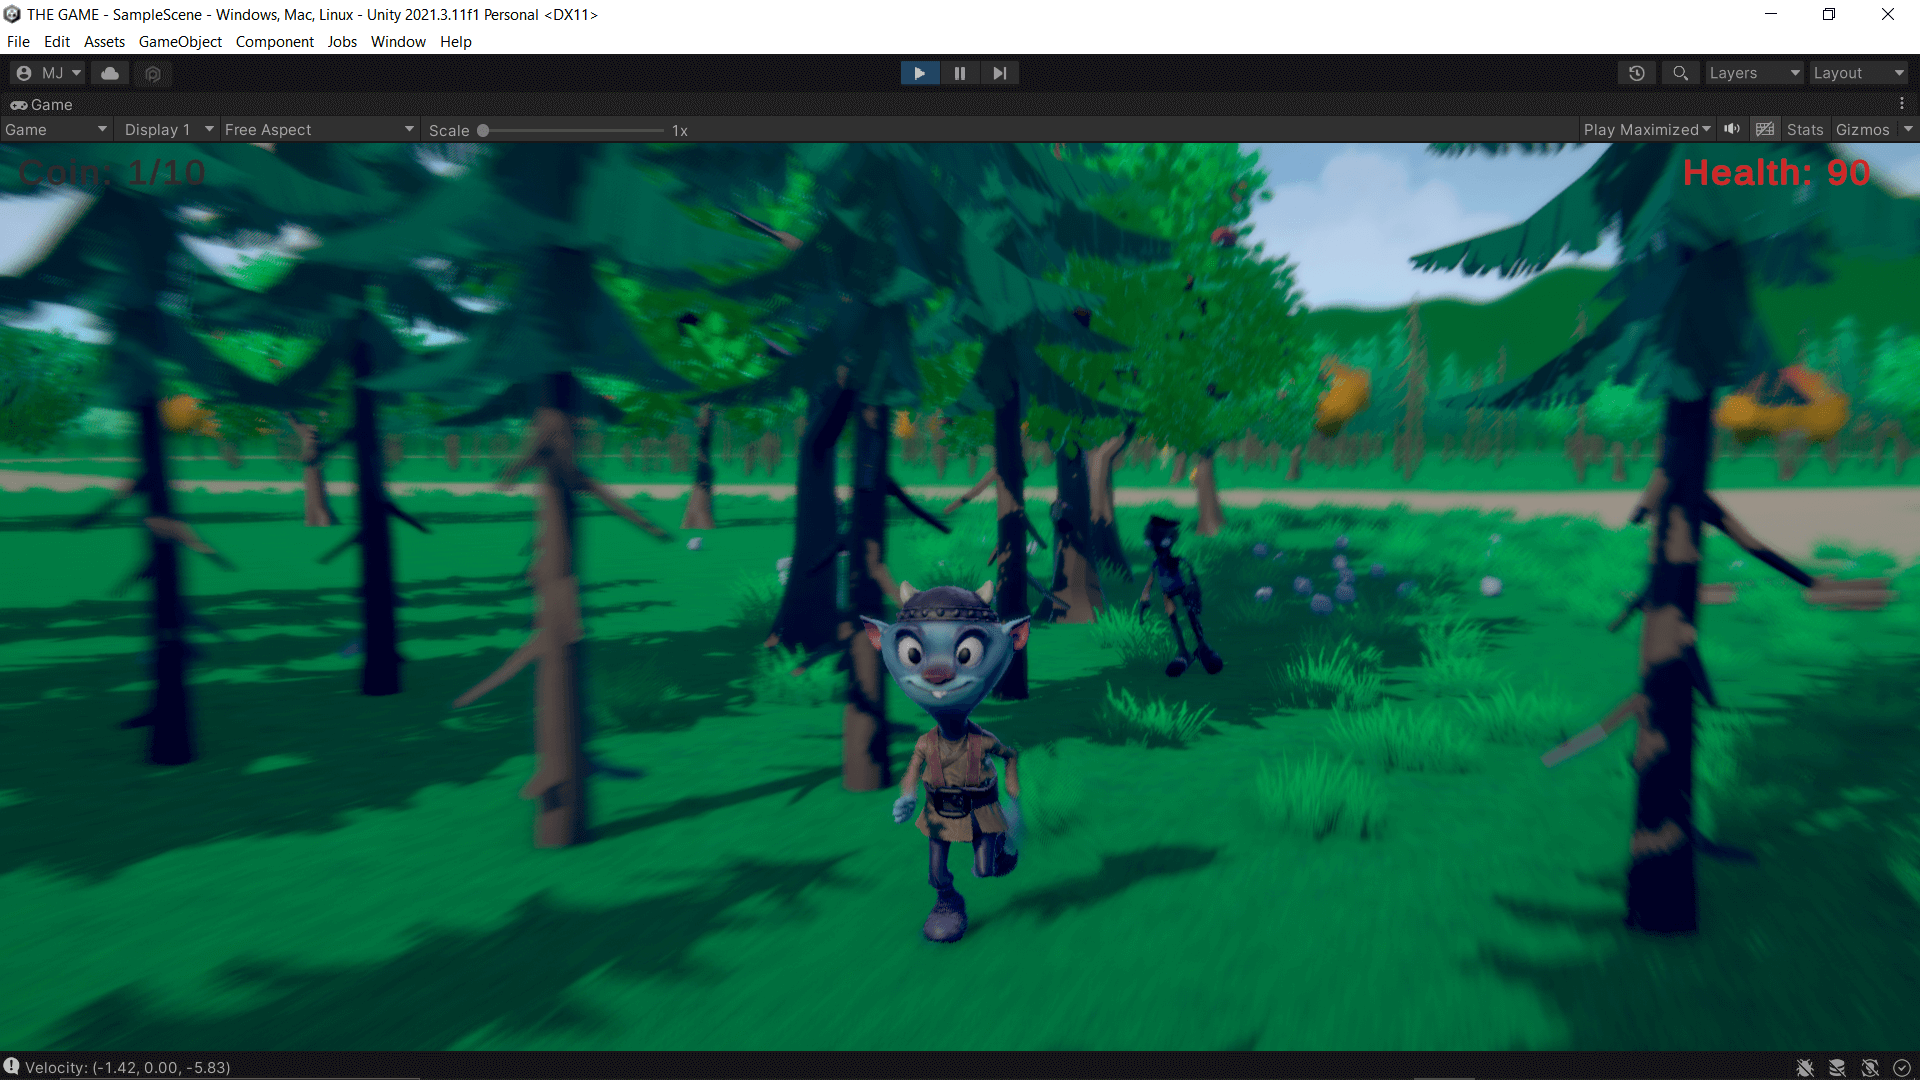This screenshot has height=1080, width=1920.
Task: Click the Step frame button
Action: (x=999, y=73)
